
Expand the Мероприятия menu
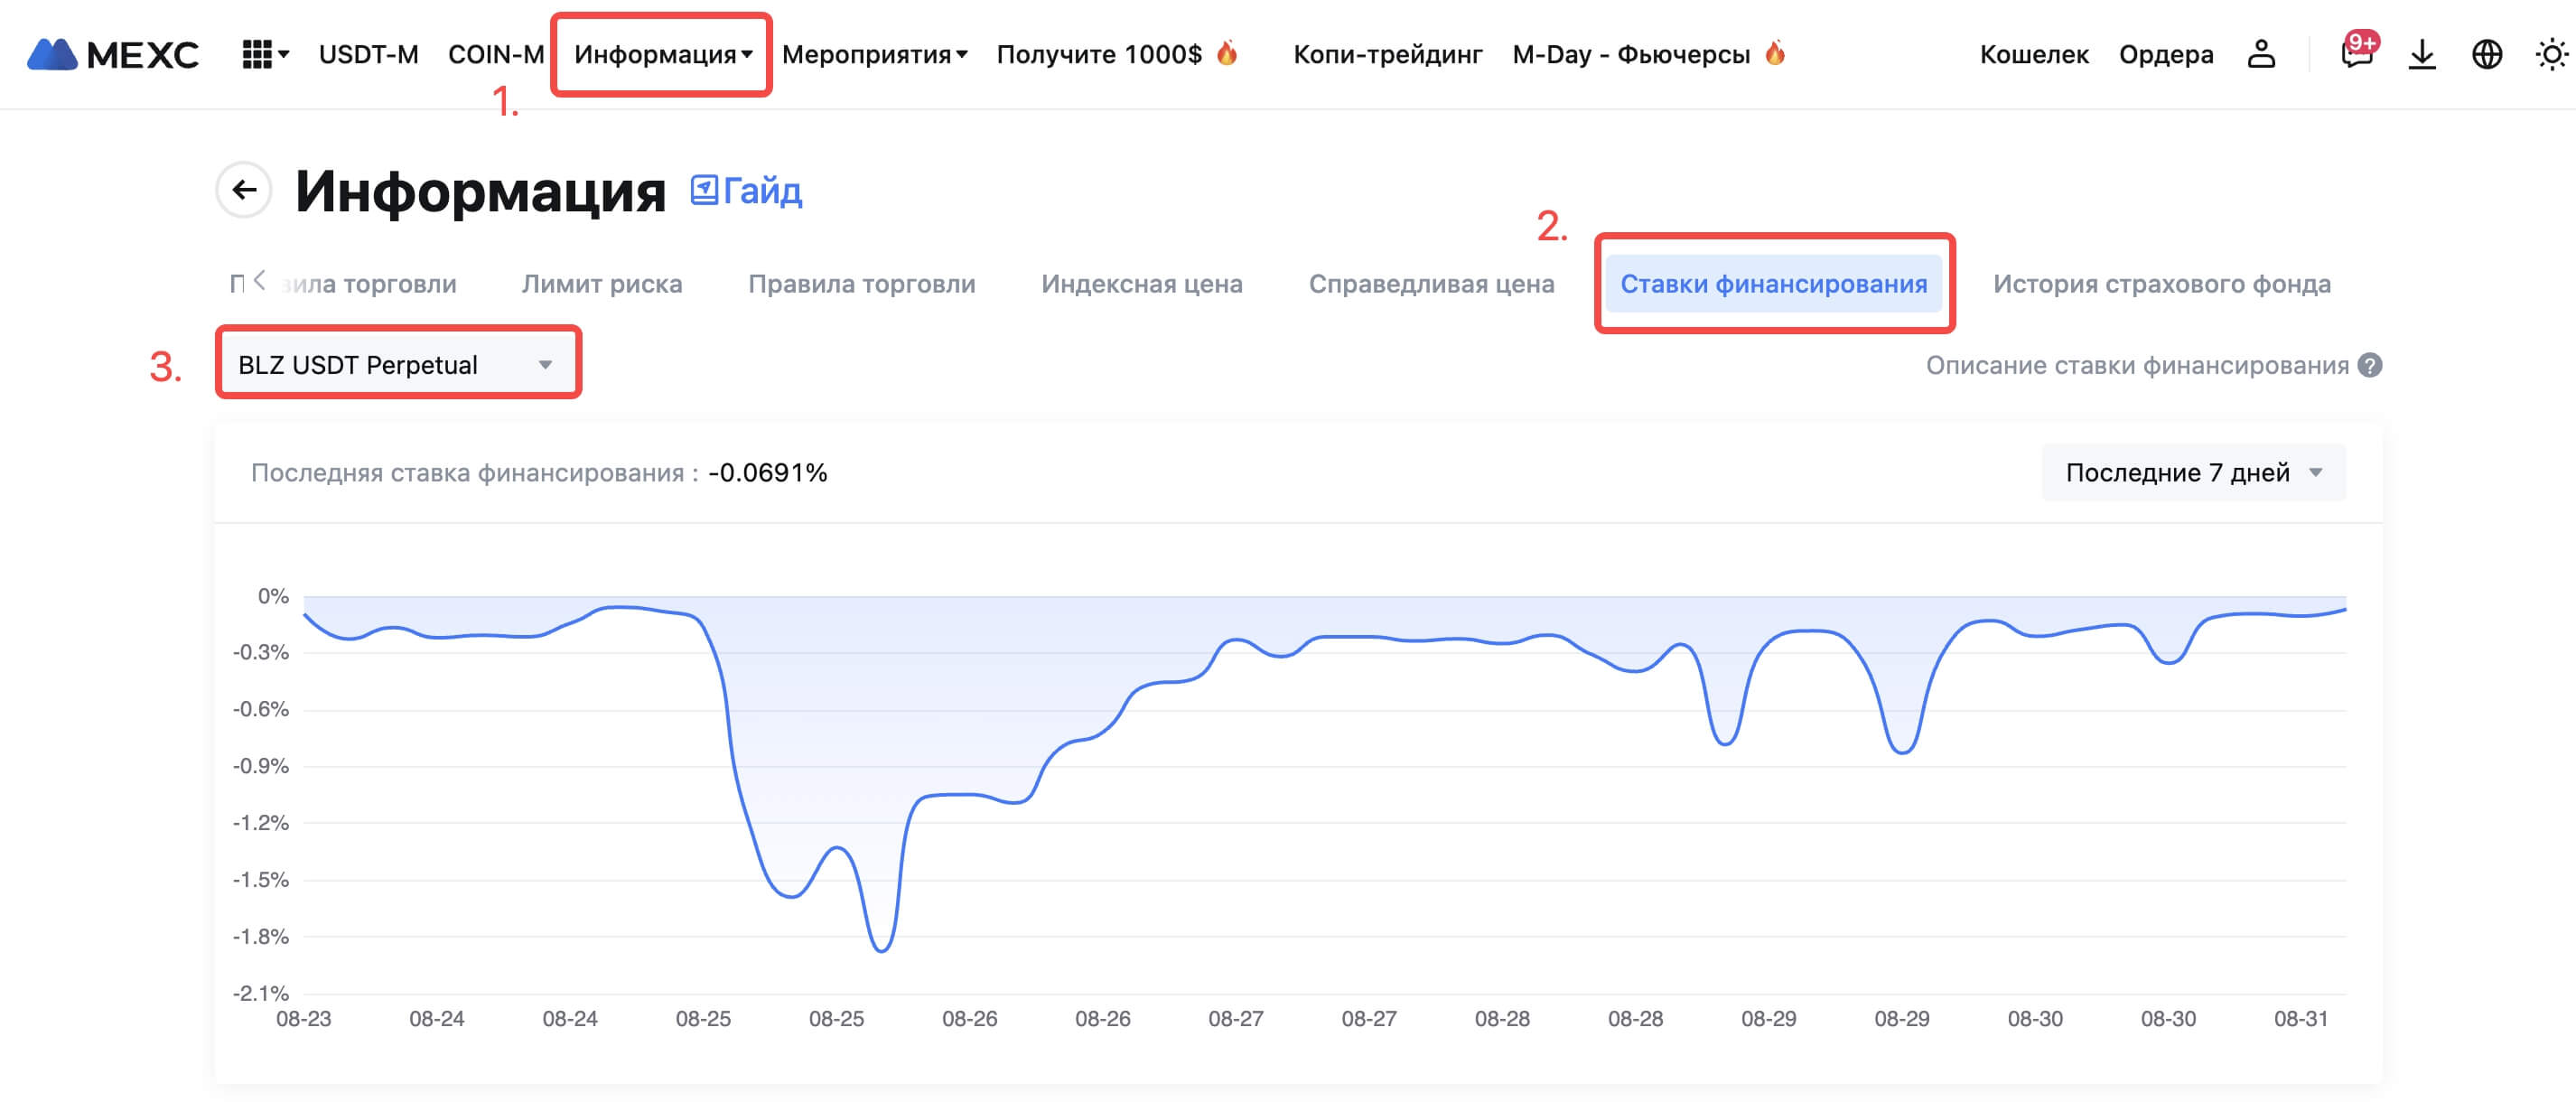point(874,54)
